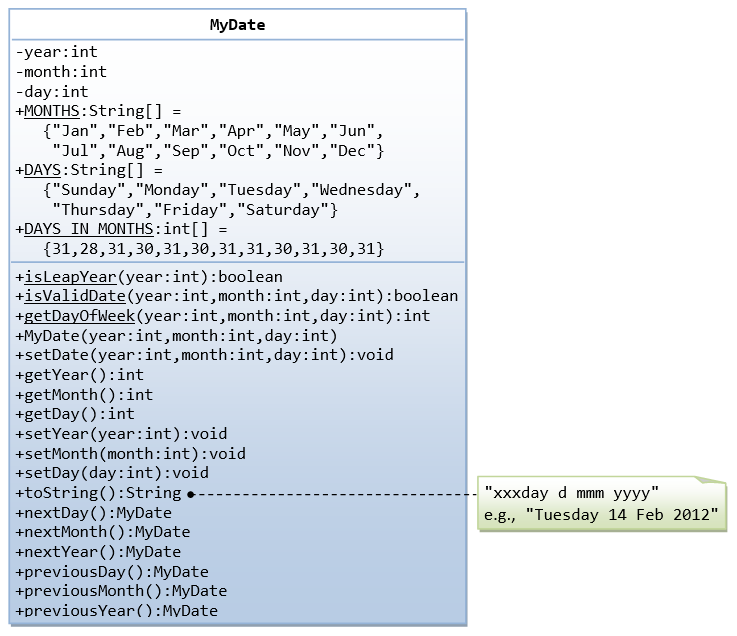Select the previousDay():MyDate method
Screen dimensions: 737x636
(112, 571)
